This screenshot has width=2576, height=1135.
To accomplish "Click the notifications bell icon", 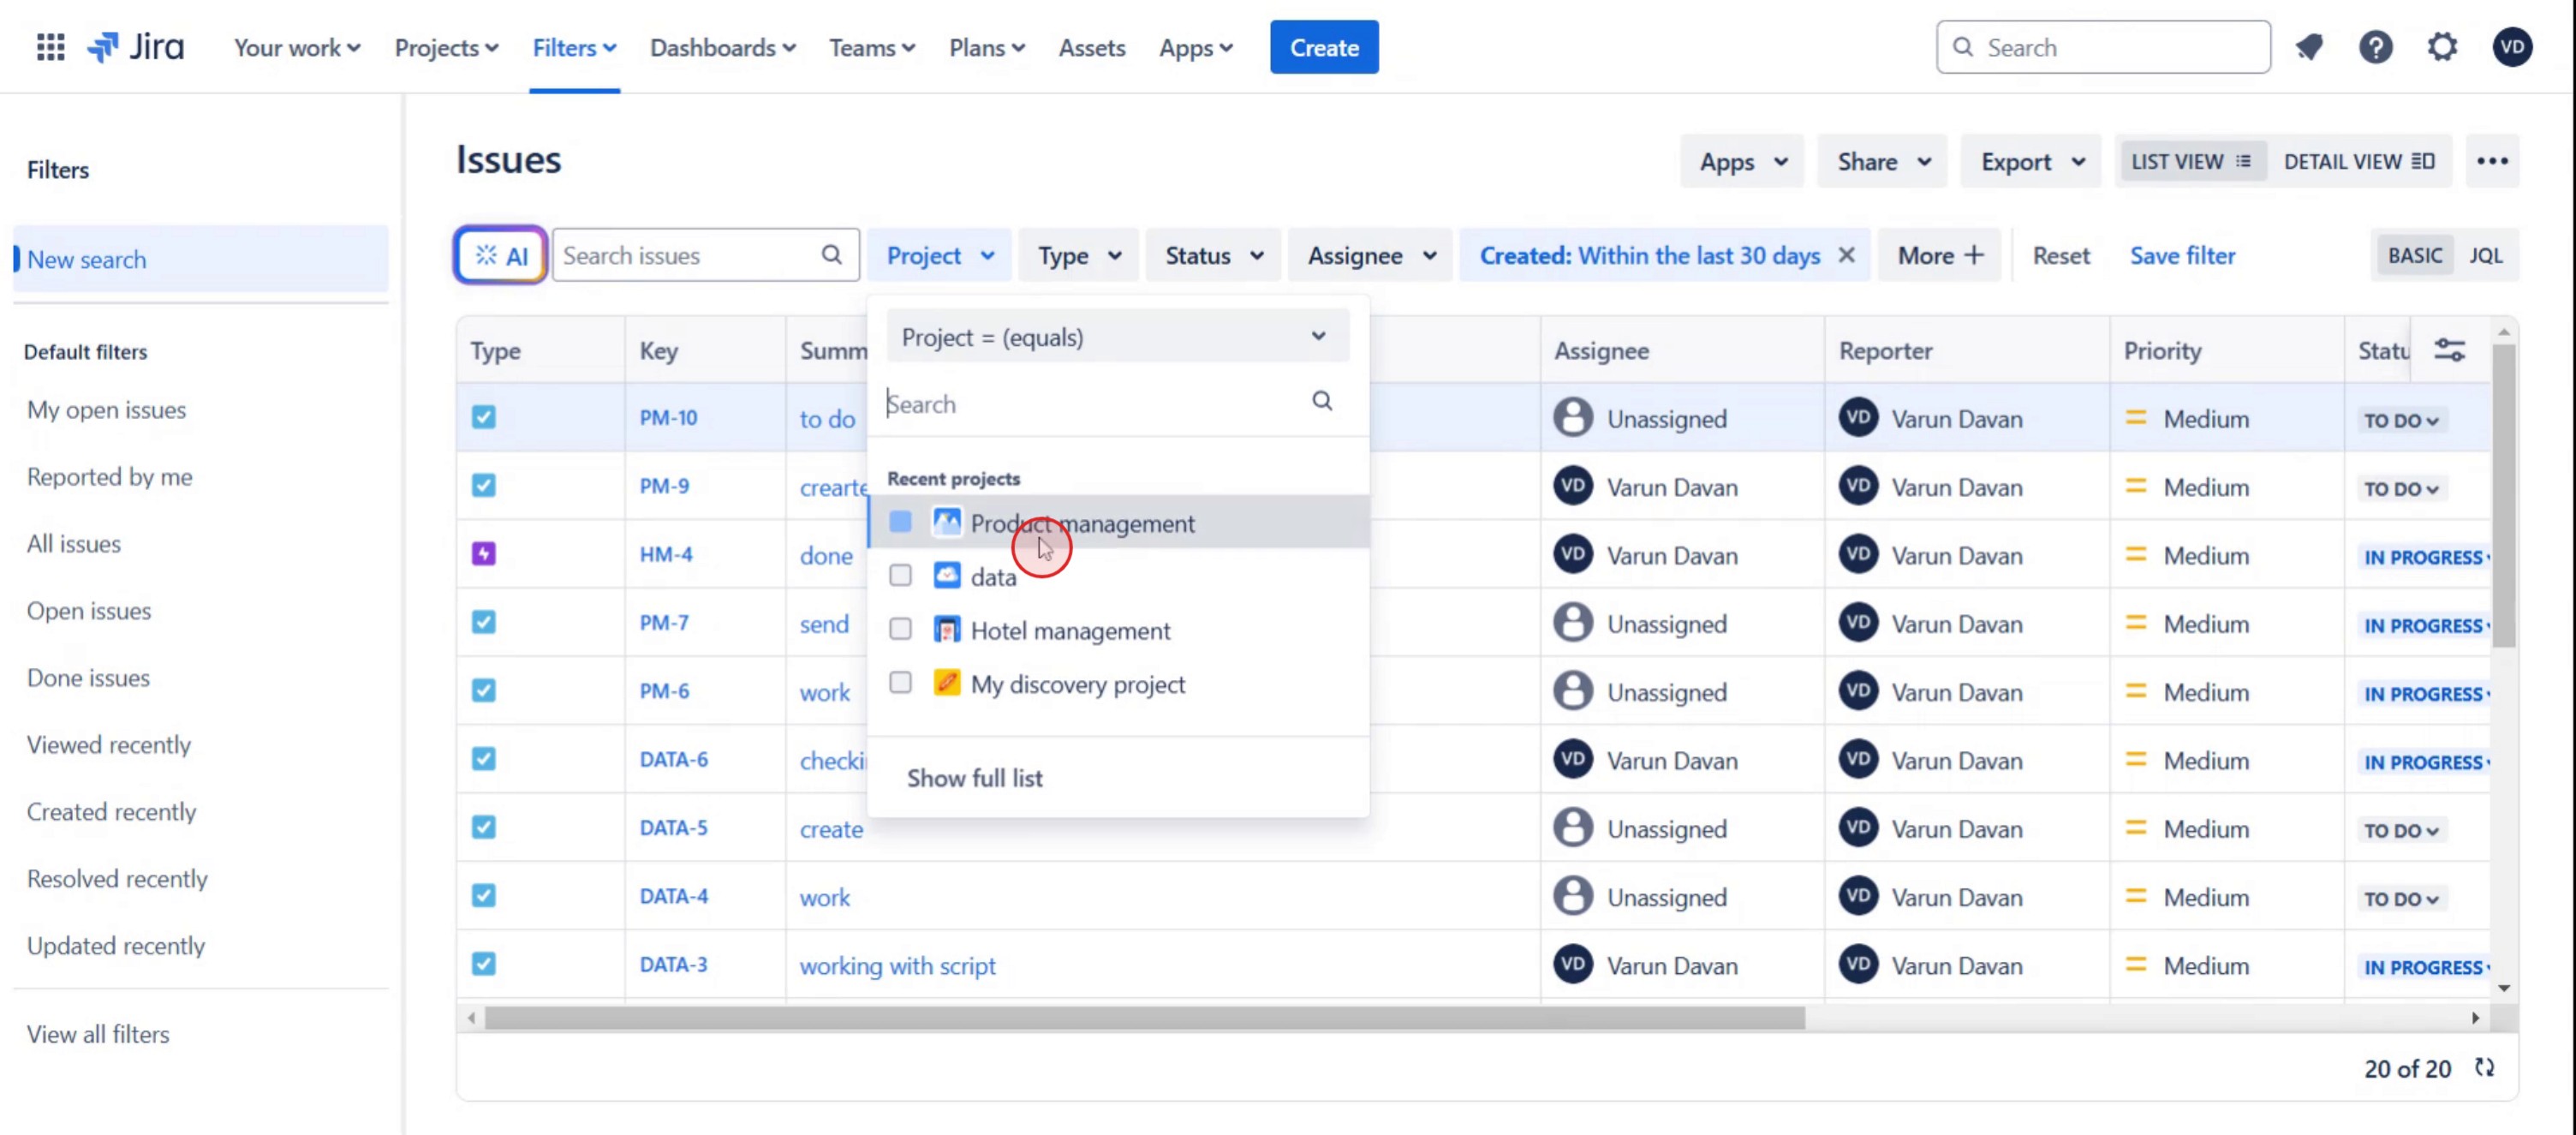I will (x=2309, y=47).
